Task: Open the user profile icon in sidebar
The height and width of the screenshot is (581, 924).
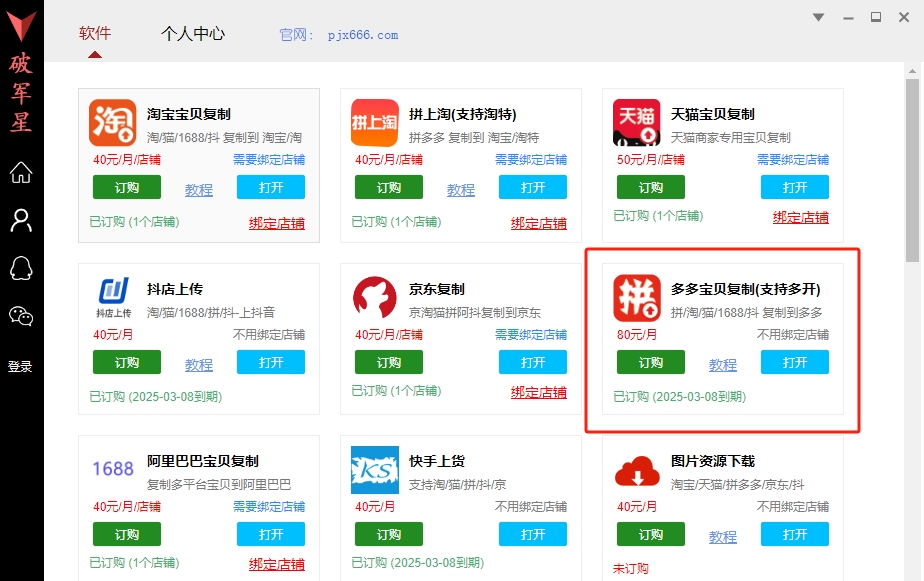Action: coord(21,220)
